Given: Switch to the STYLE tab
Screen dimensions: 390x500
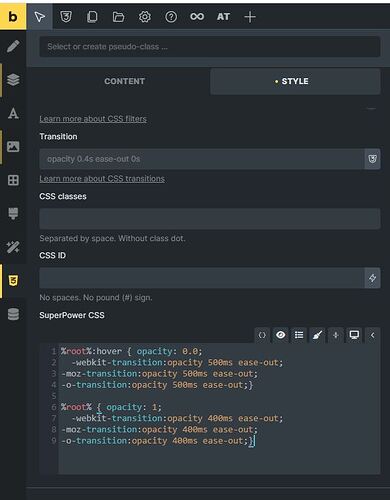Looking at the screenshot, I should point(295,81).
